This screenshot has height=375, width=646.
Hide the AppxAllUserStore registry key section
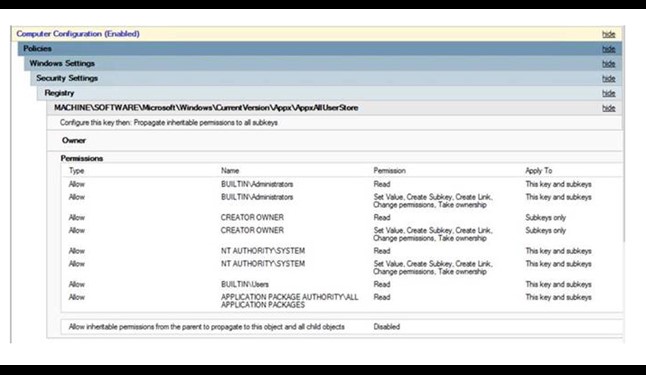coord(609,108)
